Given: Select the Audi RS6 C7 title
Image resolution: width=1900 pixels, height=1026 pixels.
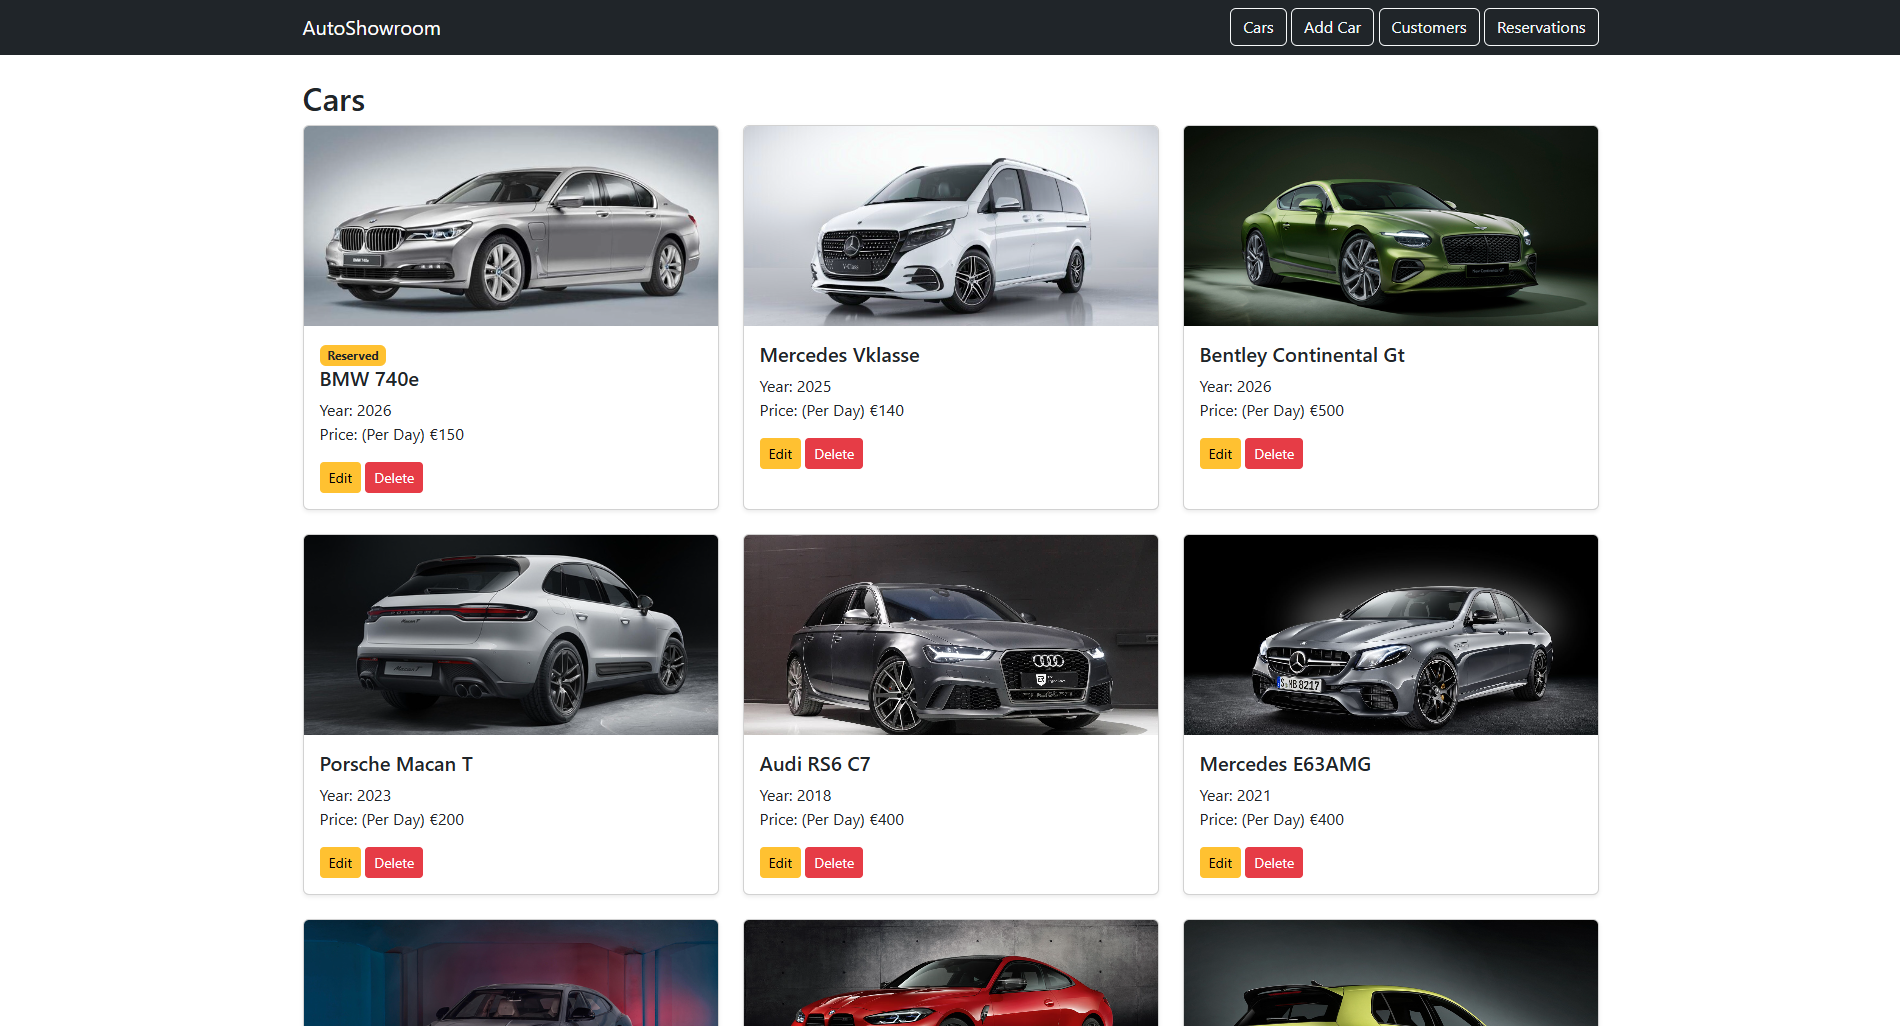Looking at the screenshot, I should (815, 764).
